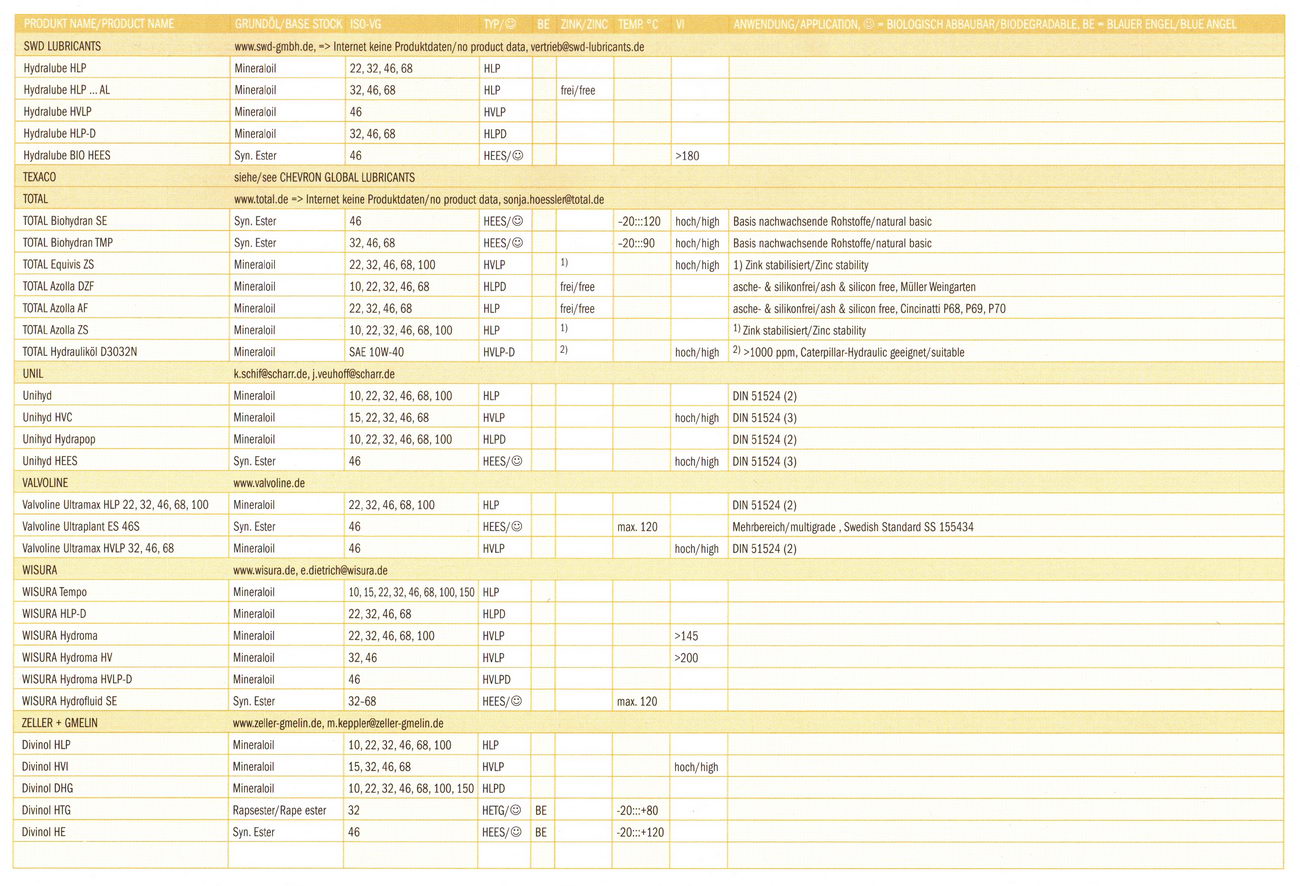Click the ZINK/ZINC column header
The width and height of the screenshot is (1300, 886).
583,24
